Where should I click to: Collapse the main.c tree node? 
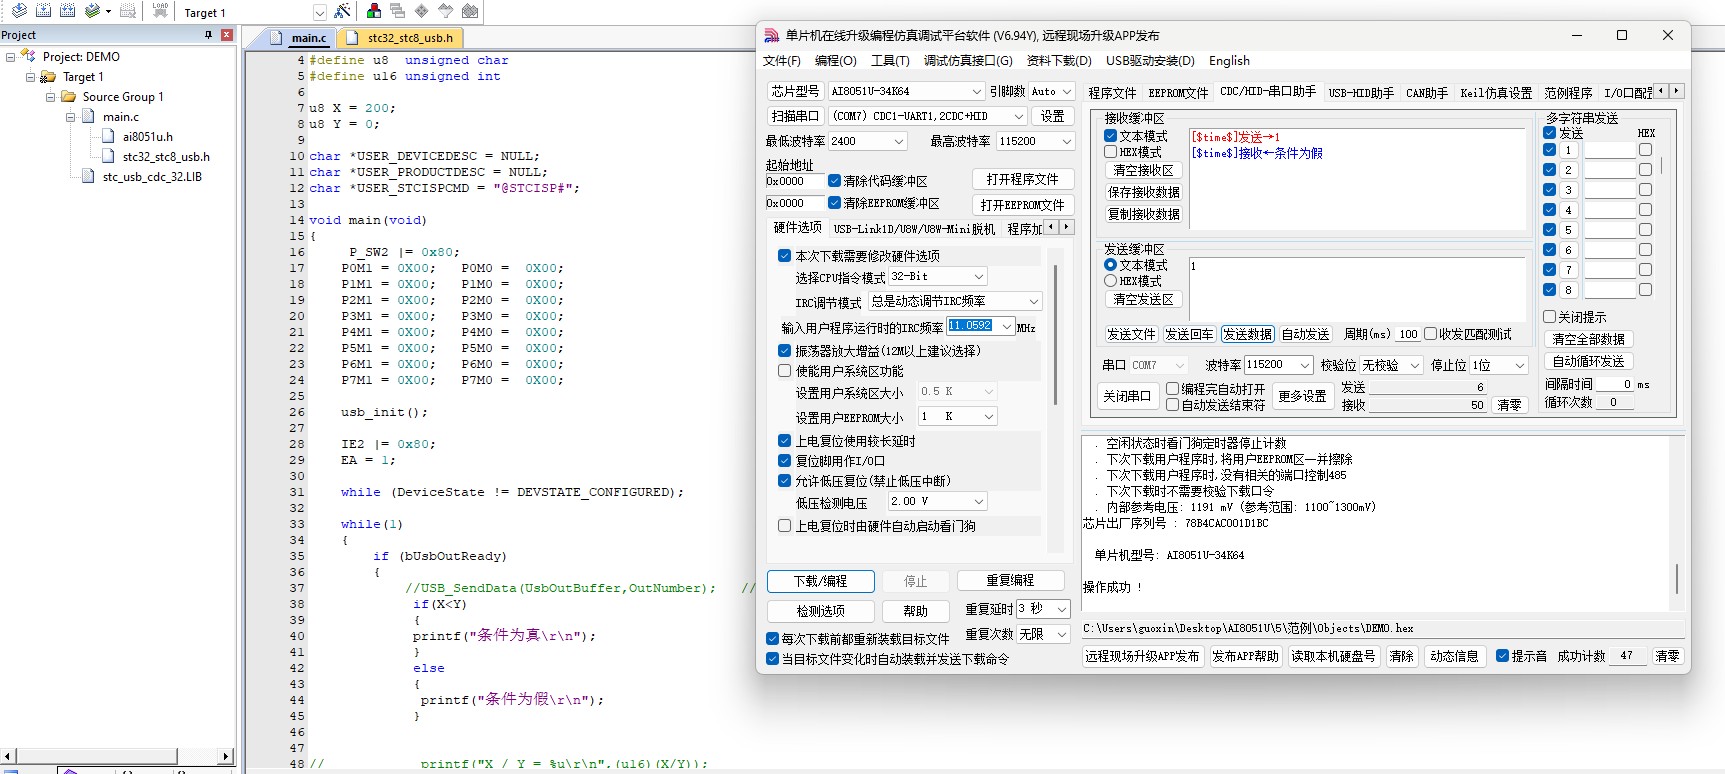click(x=70, y=117)
